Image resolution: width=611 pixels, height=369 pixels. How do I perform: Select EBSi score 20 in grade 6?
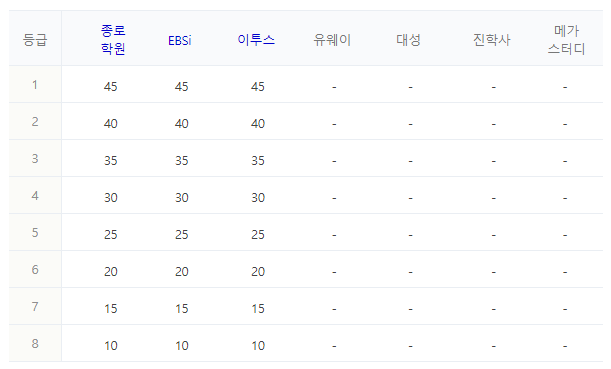[182, 272]
